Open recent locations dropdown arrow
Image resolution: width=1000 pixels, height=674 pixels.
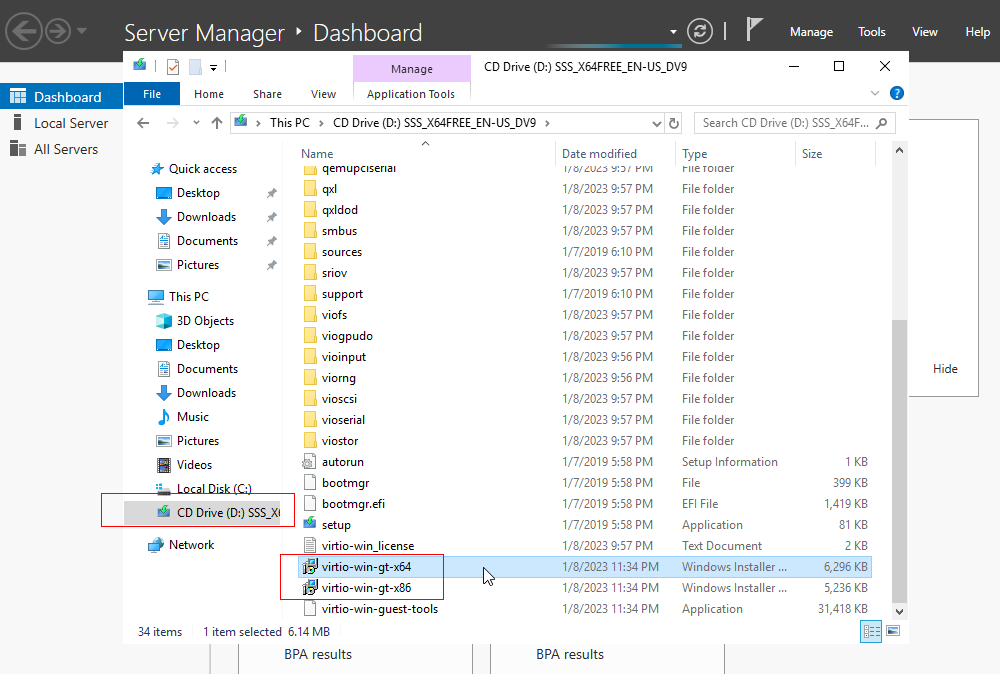click(x=196, y=123)
